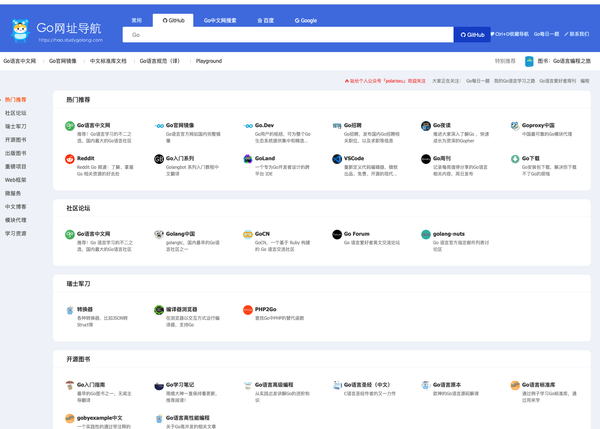Click the Go search input field

[x=288, y=35]
